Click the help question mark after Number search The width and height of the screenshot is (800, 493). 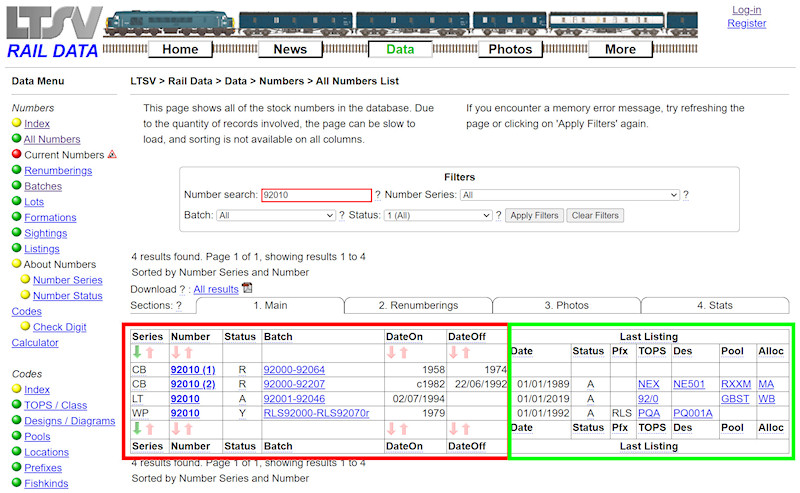377,195
